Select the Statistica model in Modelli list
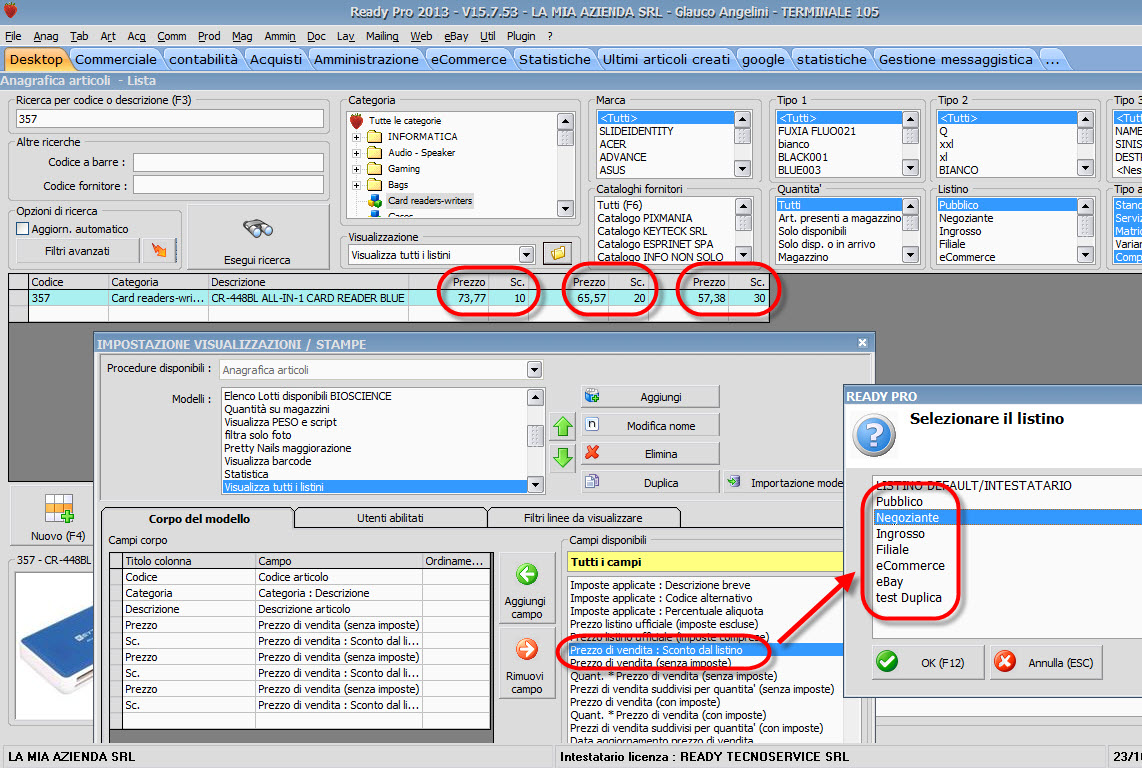The image size is (1142, 768). pos(246,474)
